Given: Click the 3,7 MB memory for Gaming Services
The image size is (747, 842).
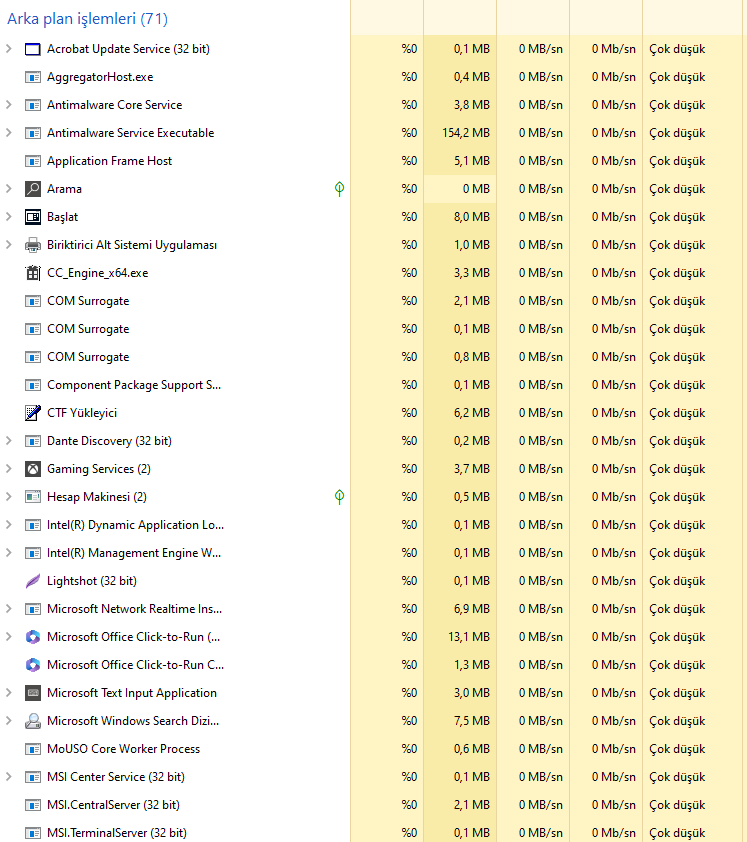Looking at the screenshot, I should (472, 469).
